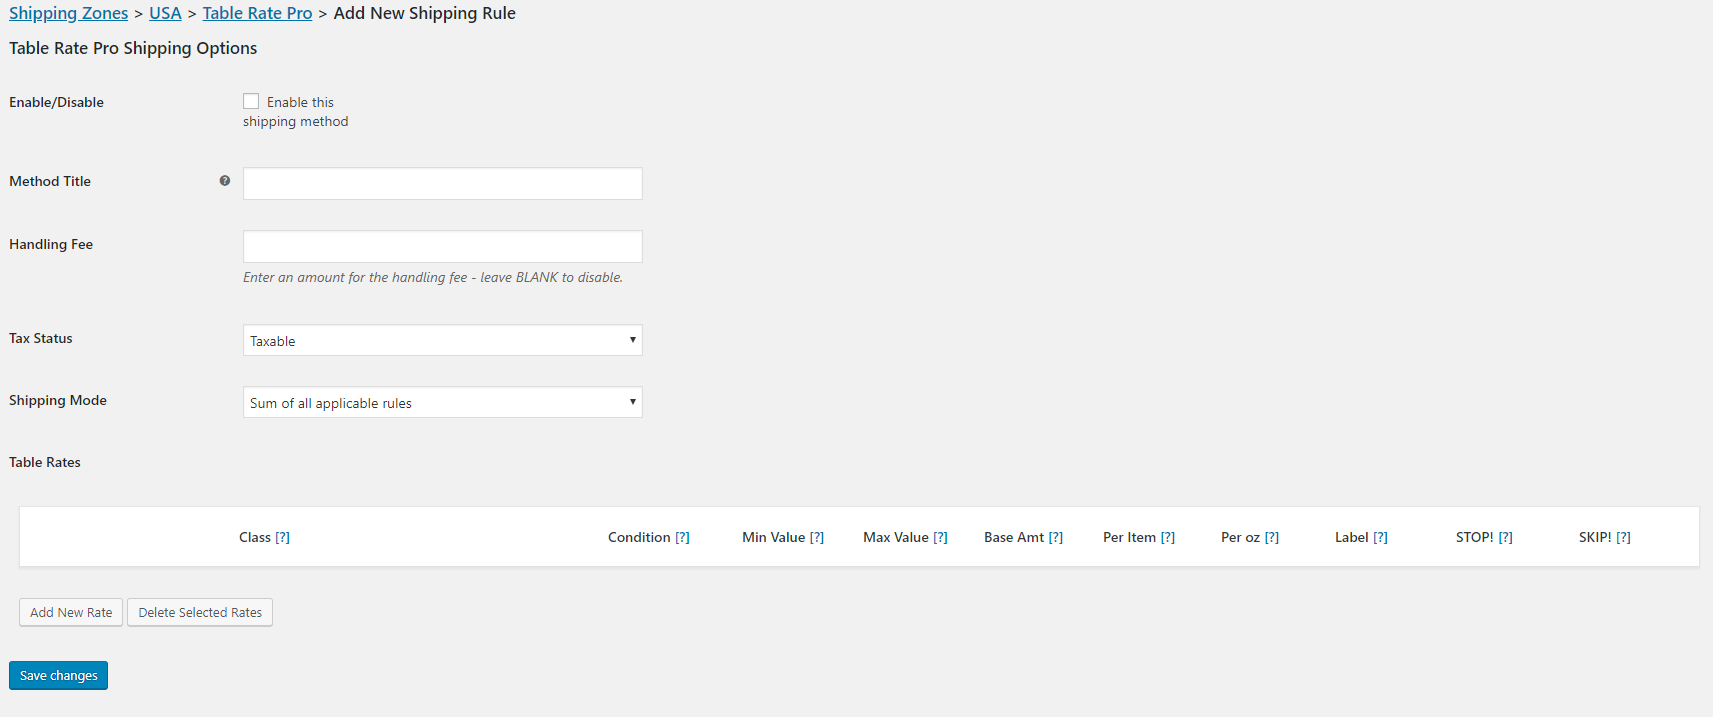Click the Table Rates section label
Screen dimensions: 1713x717
[x=45, y=462]
